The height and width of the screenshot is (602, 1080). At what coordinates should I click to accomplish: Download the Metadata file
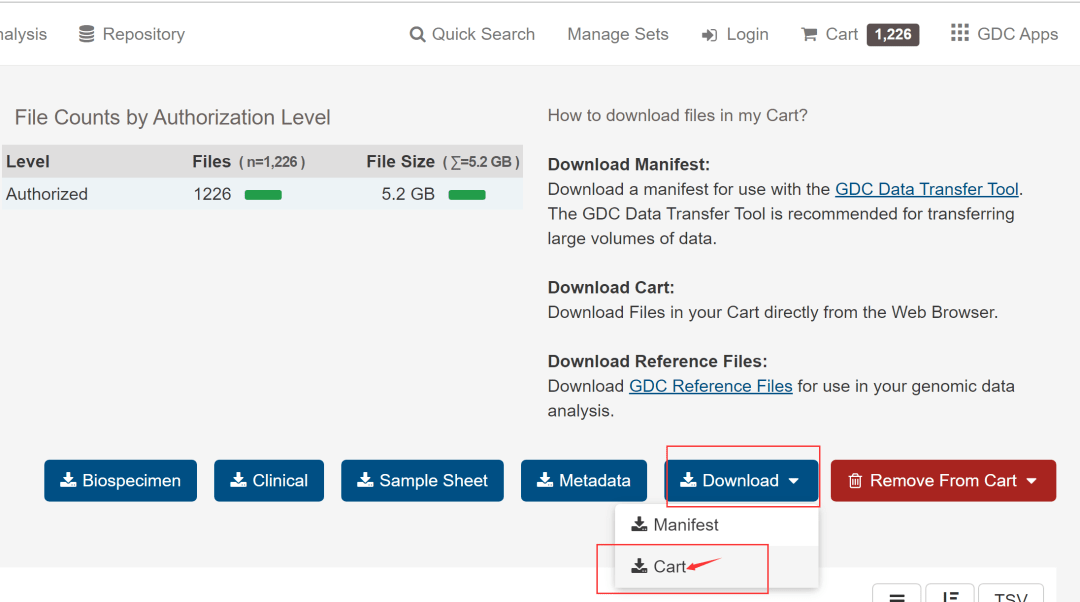[583, 481]
